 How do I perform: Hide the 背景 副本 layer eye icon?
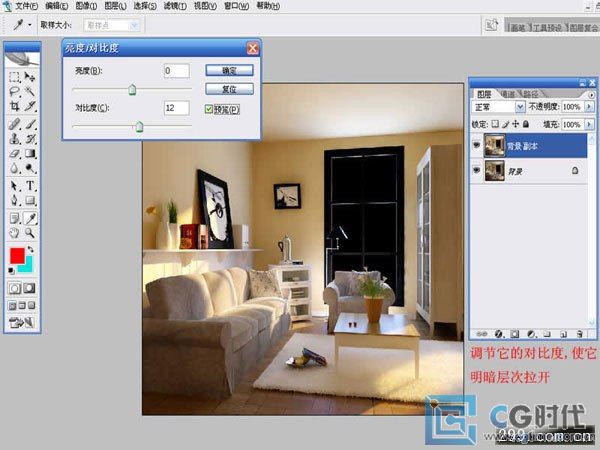(x=476, y=145)
